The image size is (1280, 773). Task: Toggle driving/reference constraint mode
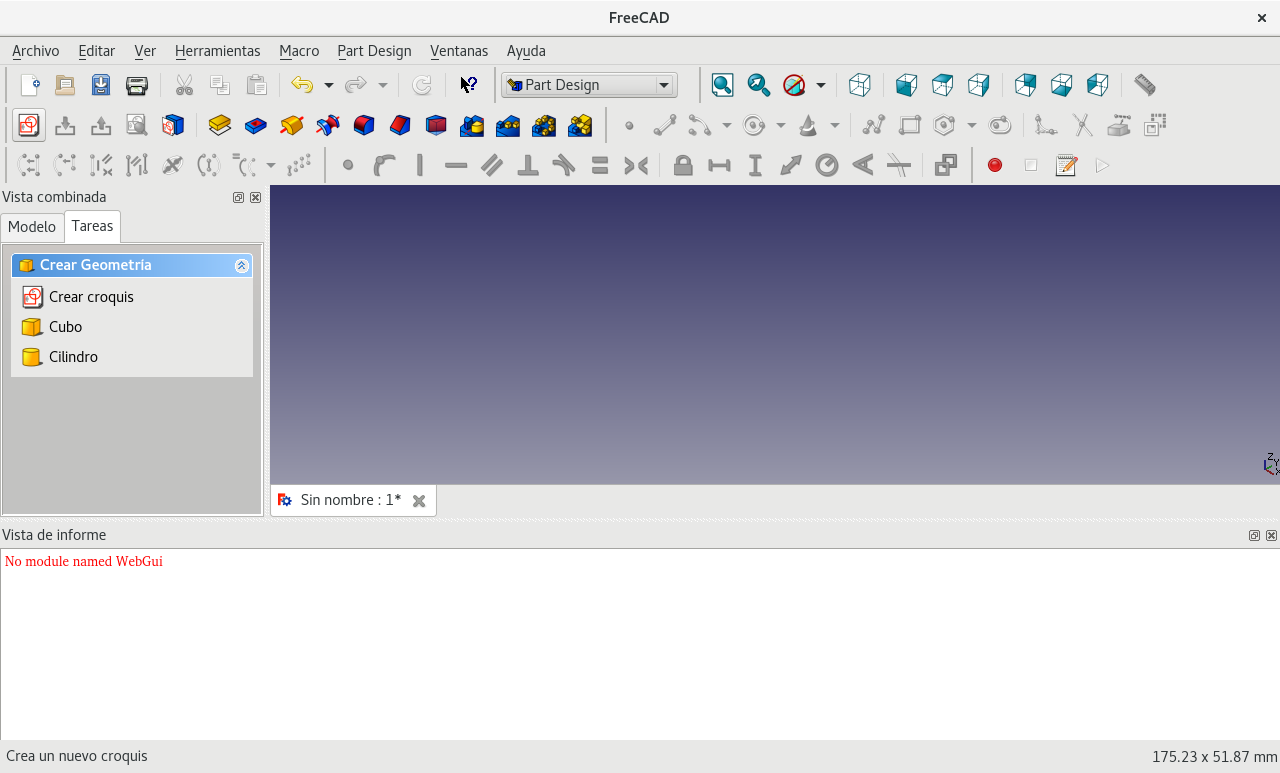pos(946,165)
